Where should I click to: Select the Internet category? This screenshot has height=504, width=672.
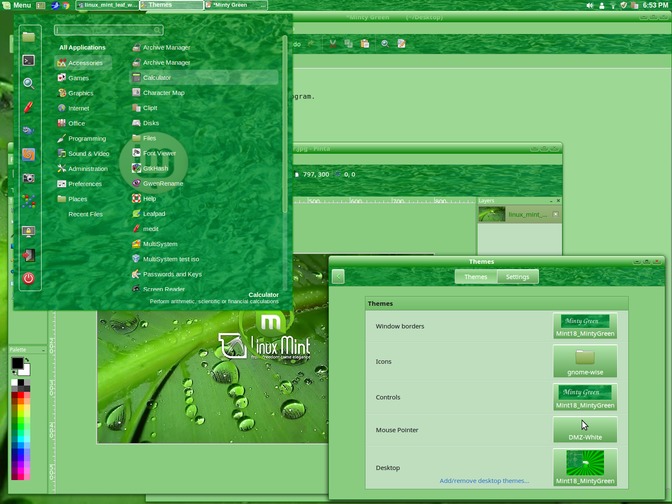coord(73,108)
